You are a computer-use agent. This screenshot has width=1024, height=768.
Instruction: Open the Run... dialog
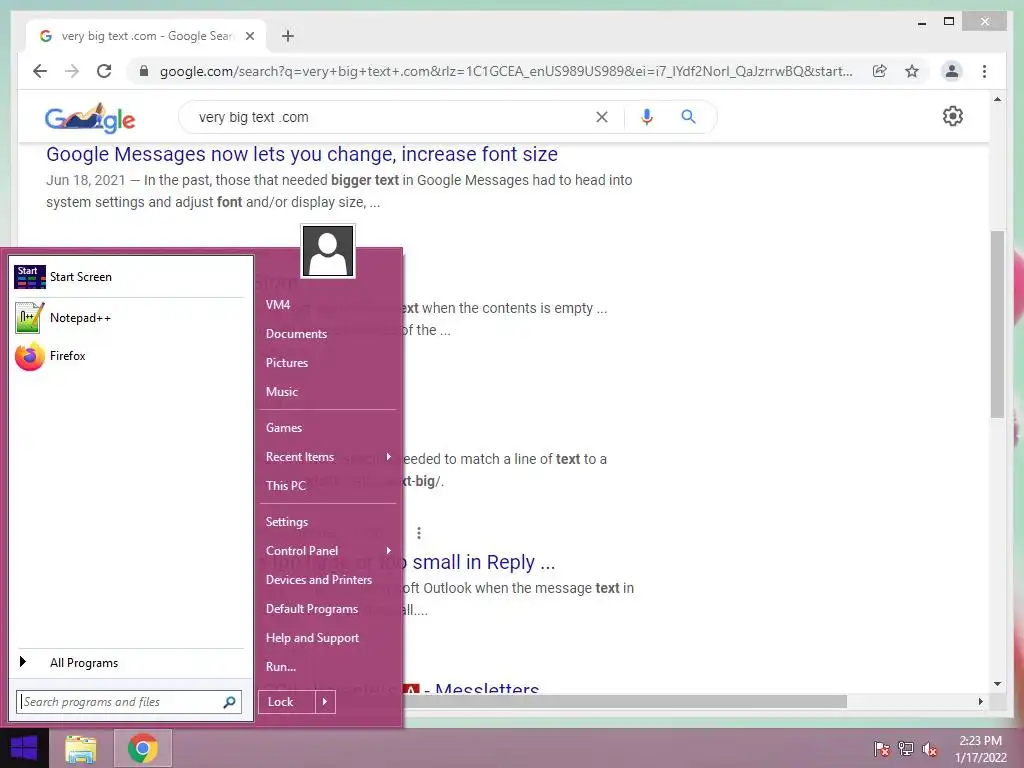tap(328, 667)
